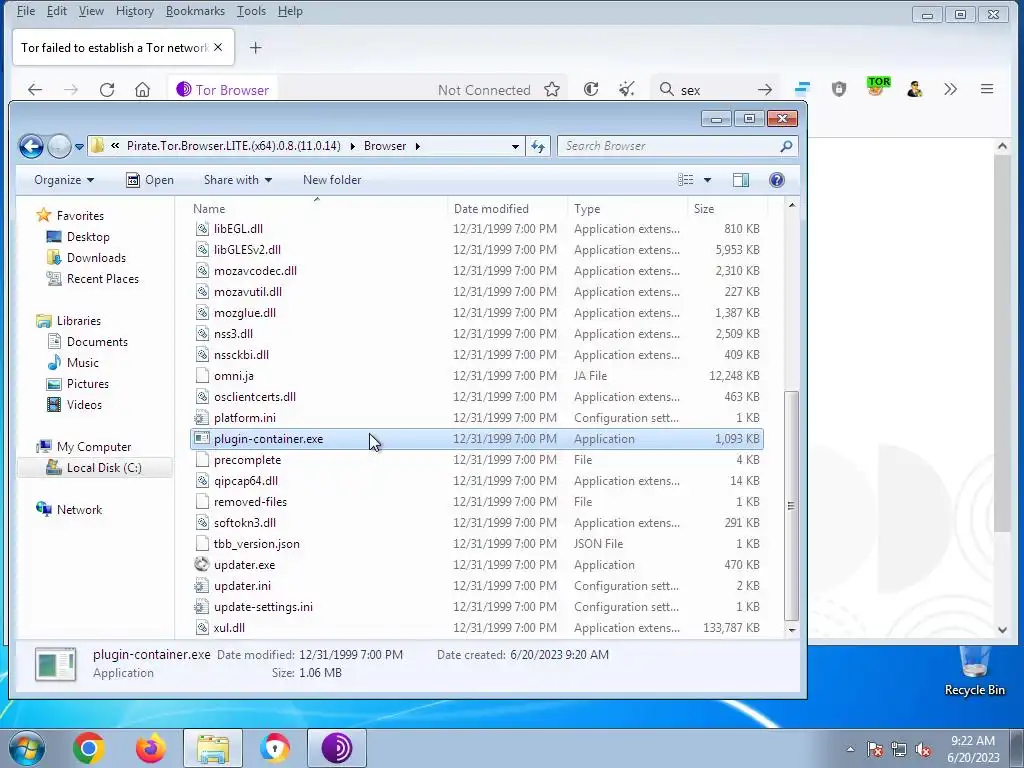Expand the address bar history dropdown
Screen dimensions: 1024x768
(515, 146)
